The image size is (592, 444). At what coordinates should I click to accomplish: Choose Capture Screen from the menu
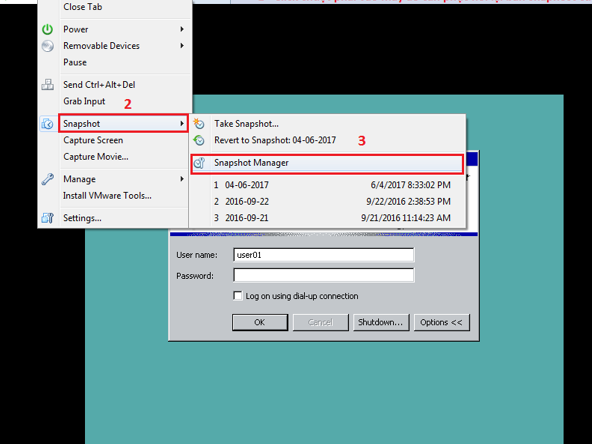coord(93,140)
